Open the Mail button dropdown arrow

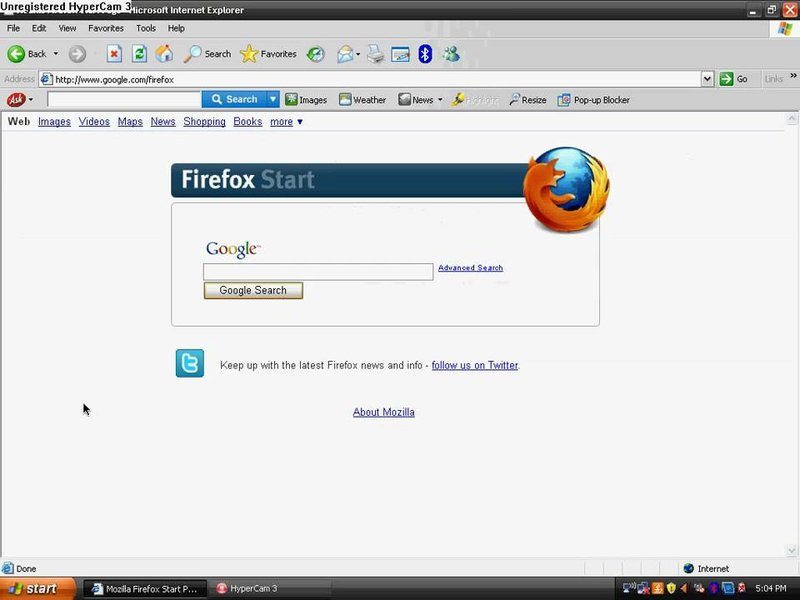(358, 54)
